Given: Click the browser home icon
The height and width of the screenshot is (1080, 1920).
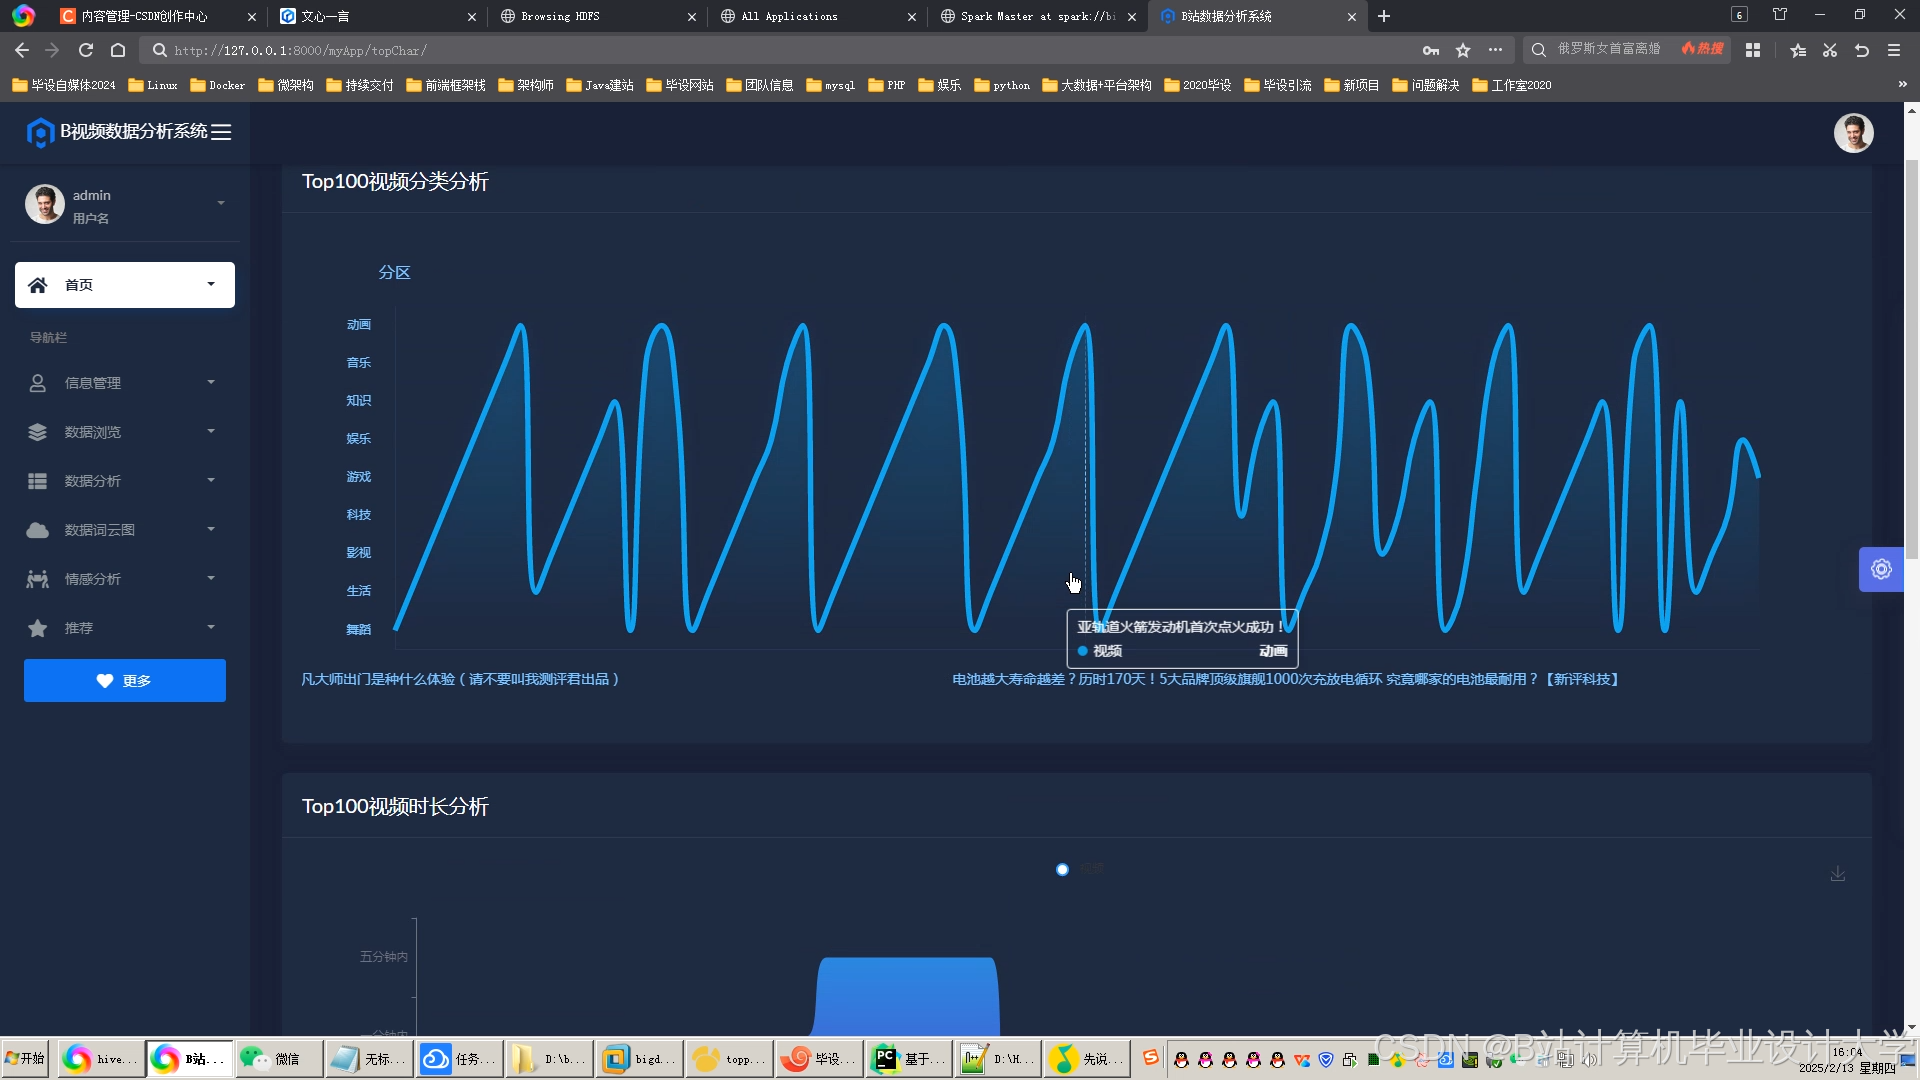Looking at the screenshot, I should 118,50.
